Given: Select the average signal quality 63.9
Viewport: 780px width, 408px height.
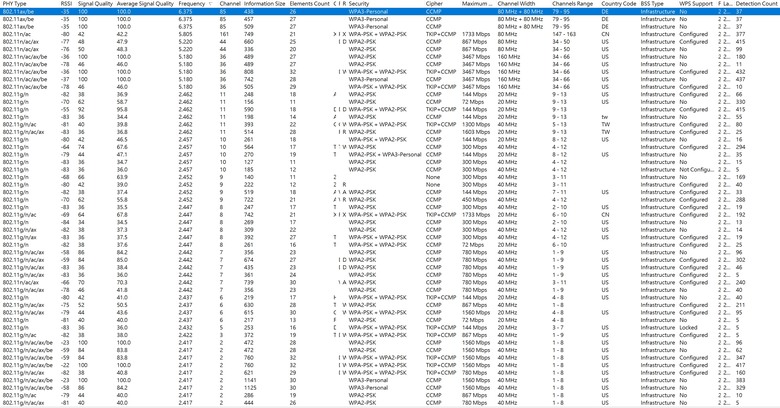Looking at the screenshot, I should tap(122, 177).
